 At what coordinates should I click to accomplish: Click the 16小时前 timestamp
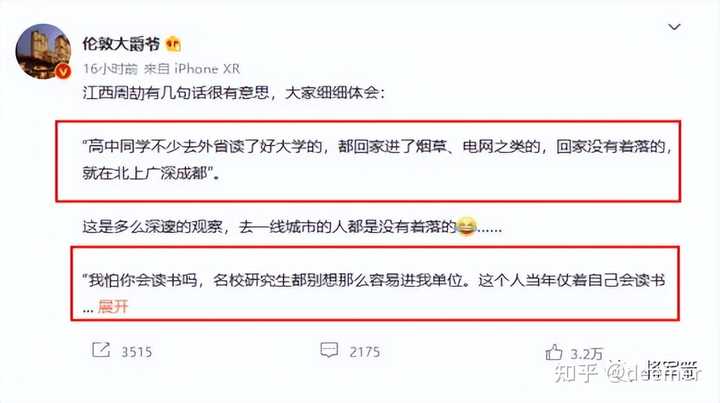(x=110, y=69)
